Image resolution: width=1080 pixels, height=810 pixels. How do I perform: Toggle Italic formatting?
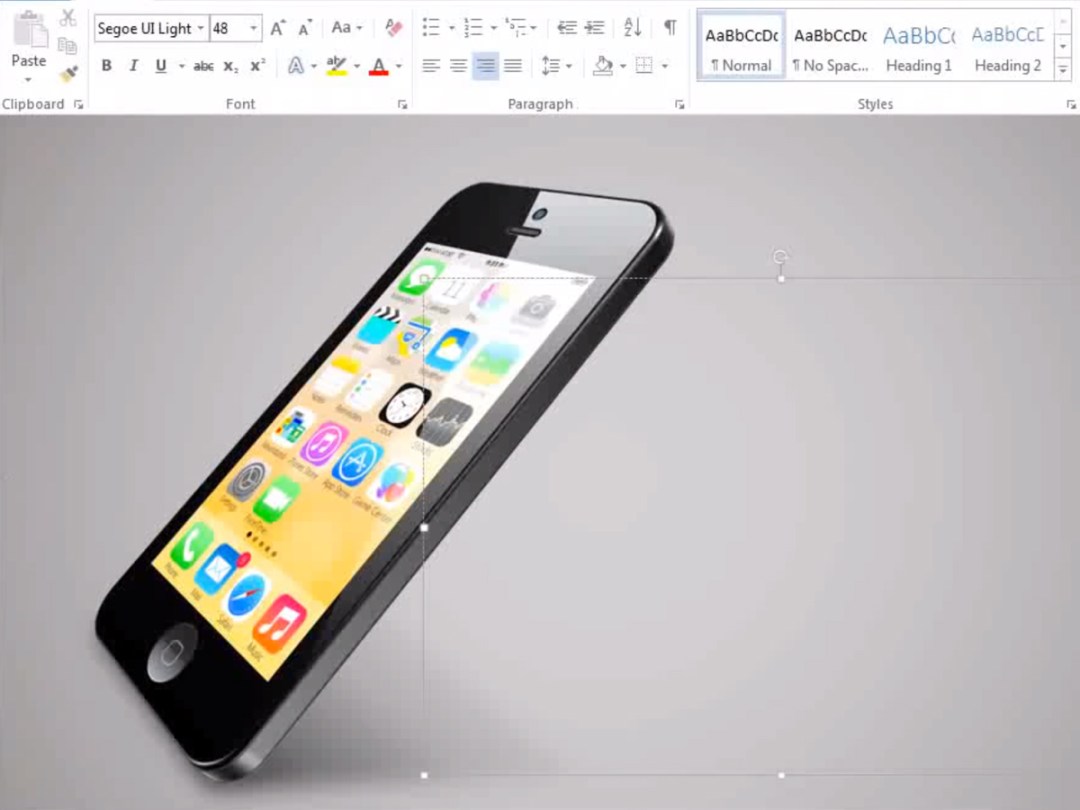point(134,65)
